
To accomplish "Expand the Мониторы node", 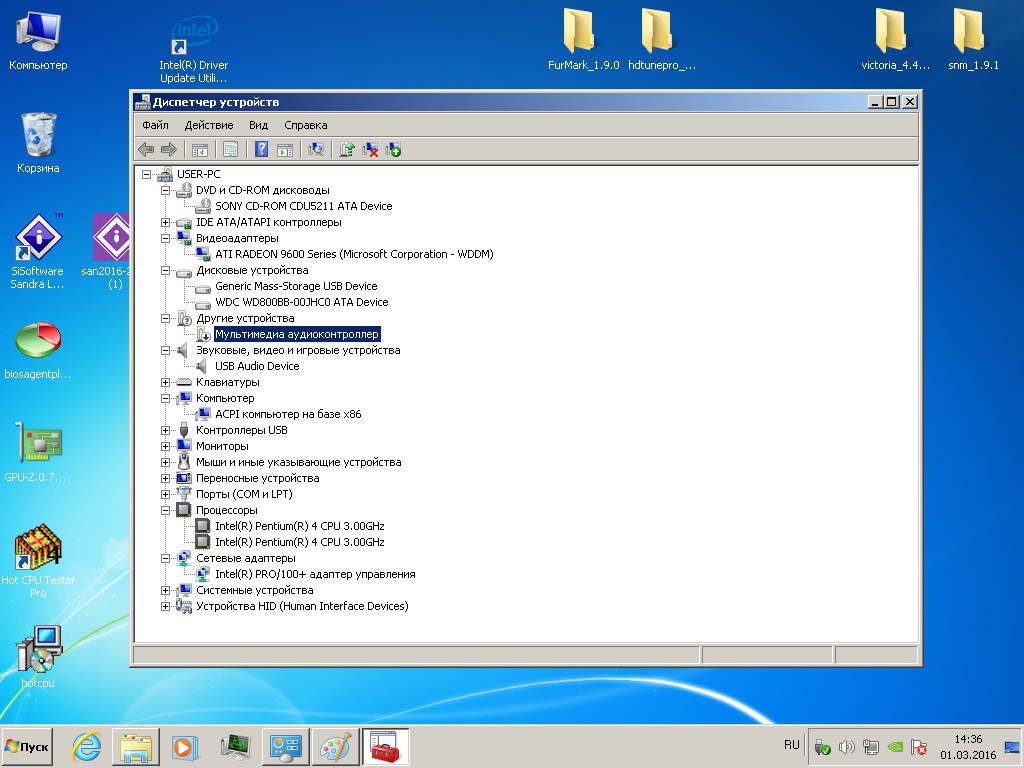I will coord(166,447).
